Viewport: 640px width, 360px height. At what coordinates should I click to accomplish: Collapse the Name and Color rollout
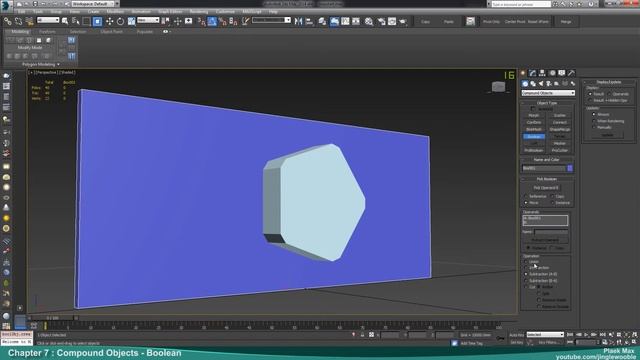click(547, 160)
